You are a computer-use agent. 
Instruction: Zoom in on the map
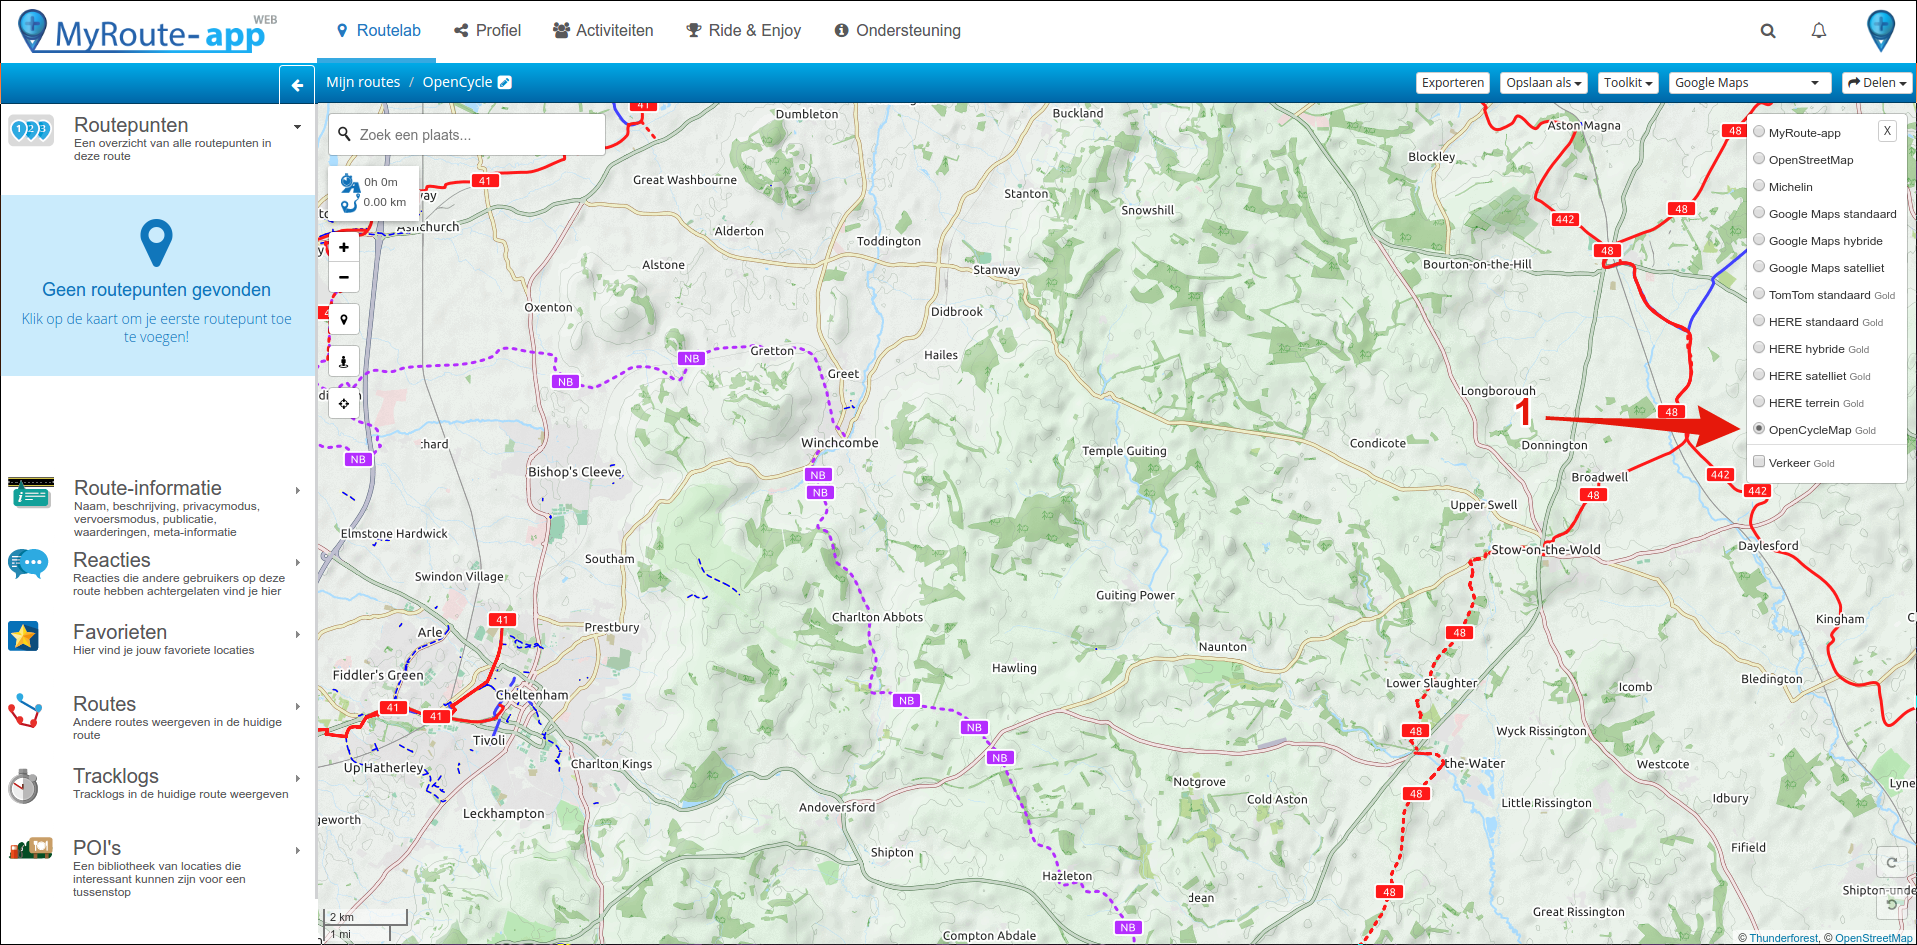click(x=344, y=247)
